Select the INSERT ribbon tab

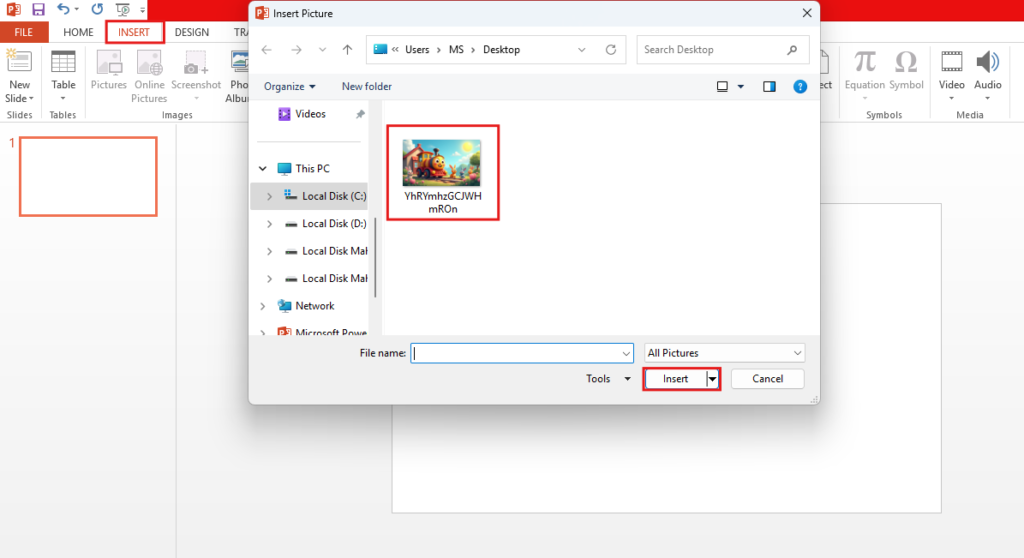134,32
